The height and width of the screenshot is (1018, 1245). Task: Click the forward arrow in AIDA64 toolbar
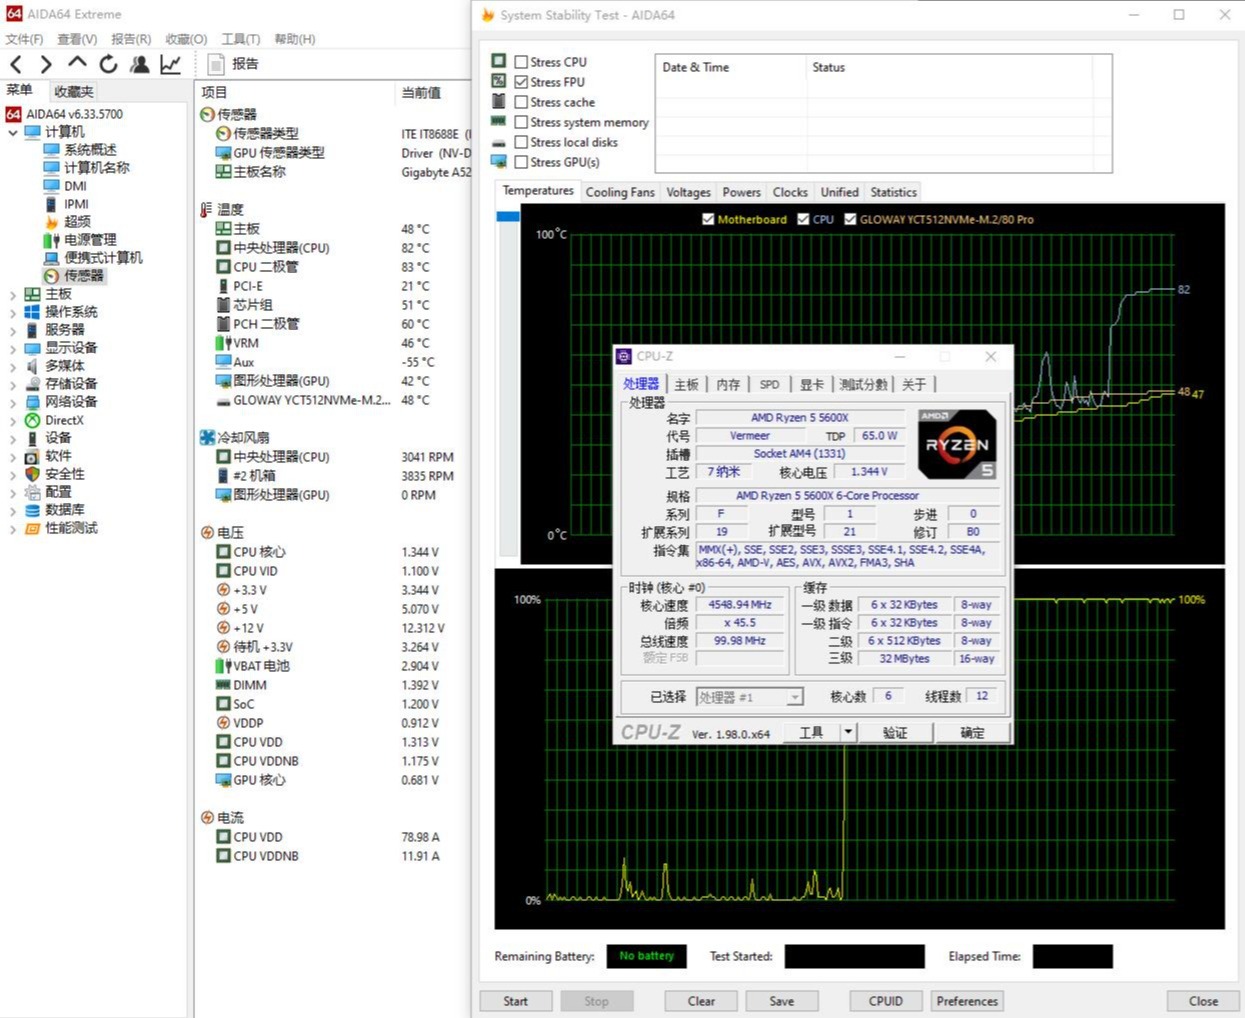[x=46, y=64]
